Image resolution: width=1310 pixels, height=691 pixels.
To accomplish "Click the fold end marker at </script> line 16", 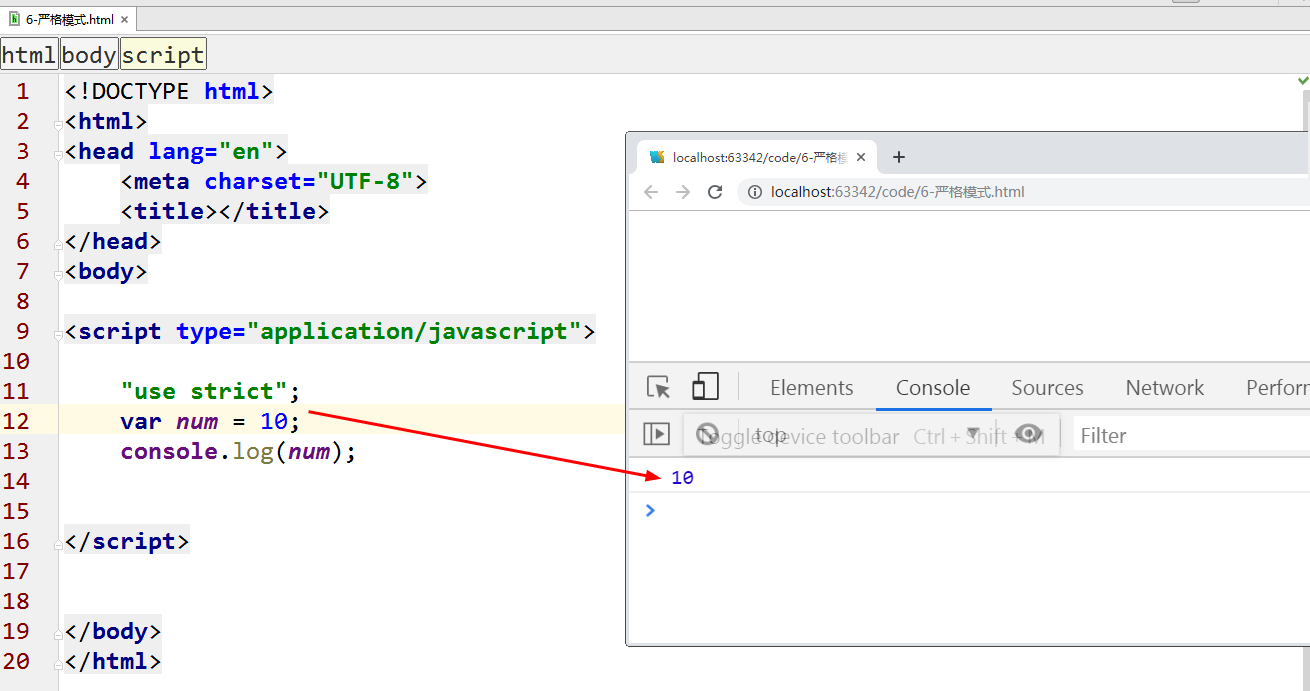I will [58, 543].
